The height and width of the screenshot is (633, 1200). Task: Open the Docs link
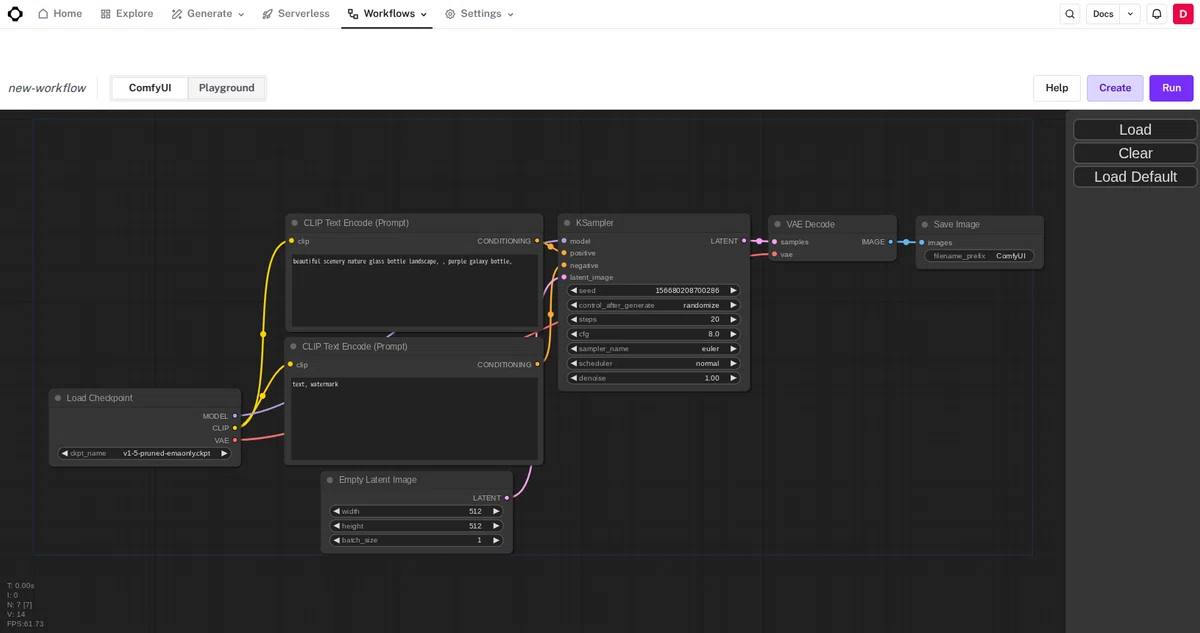click(x=1103, y=14)
